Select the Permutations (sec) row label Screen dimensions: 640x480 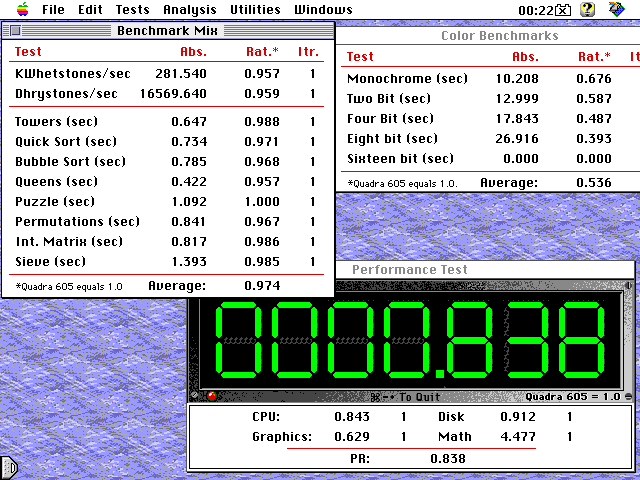(77, 222)
